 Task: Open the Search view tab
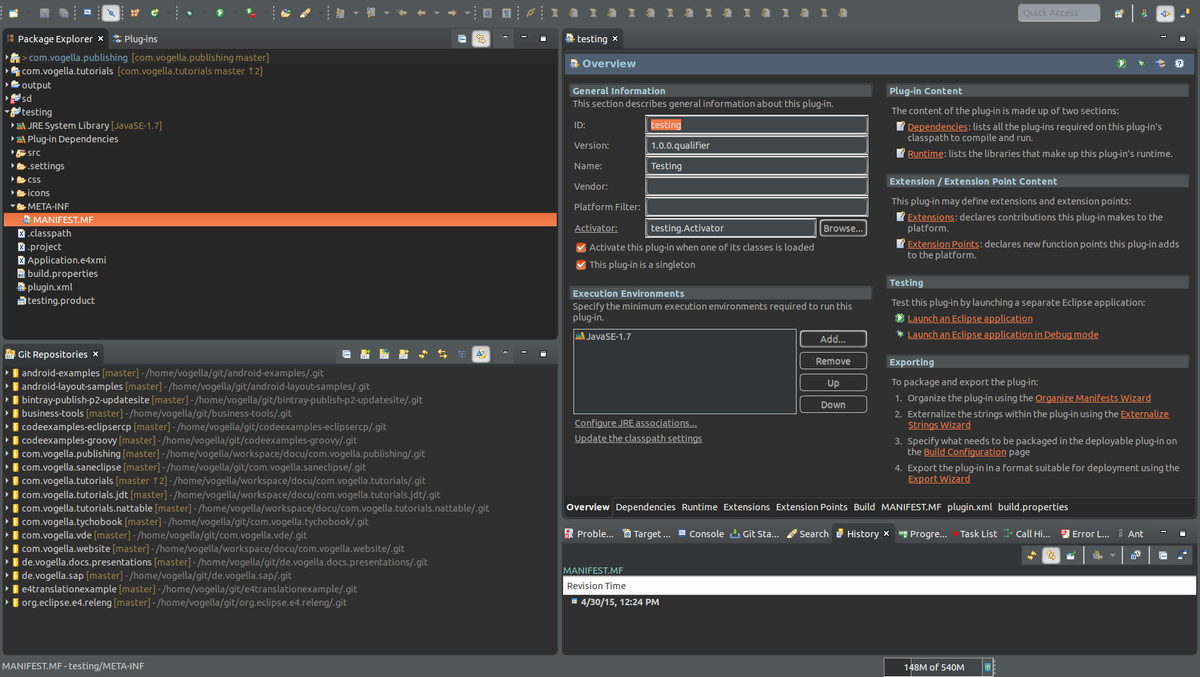[807, 534]
